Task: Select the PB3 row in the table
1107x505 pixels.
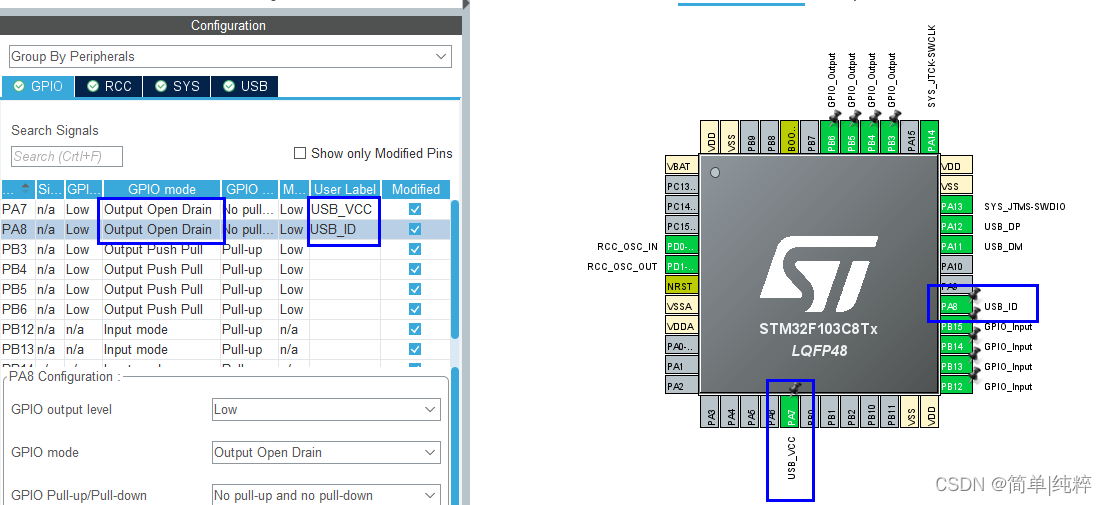Action: click(x=225, y=249)
